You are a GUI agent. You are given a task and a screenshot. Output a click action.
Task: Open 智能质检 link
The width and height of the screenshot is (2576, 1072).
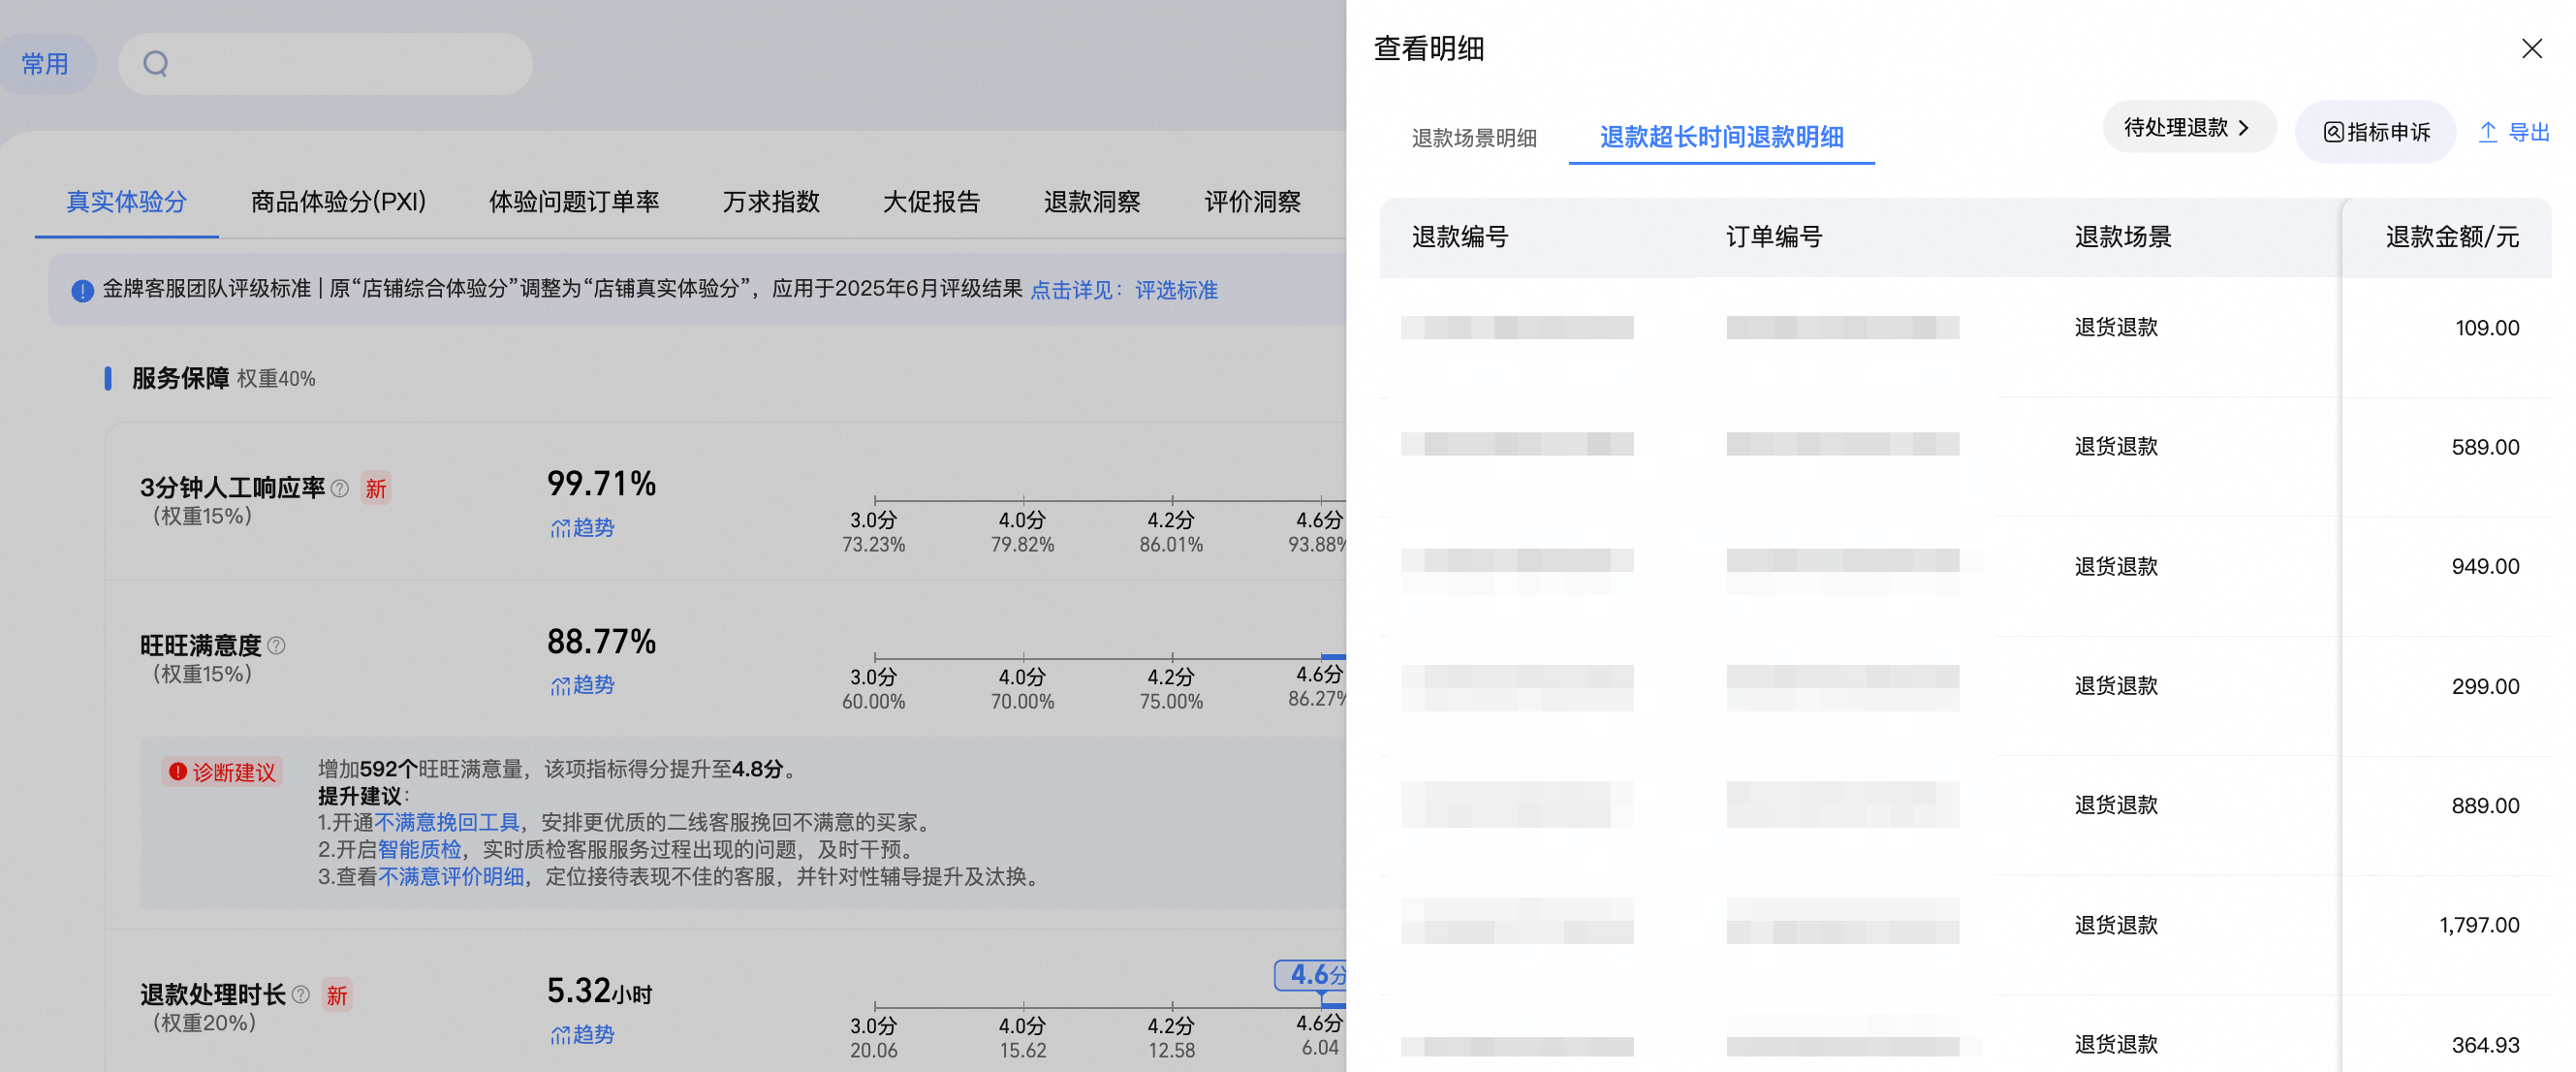[x=420, y=849]
